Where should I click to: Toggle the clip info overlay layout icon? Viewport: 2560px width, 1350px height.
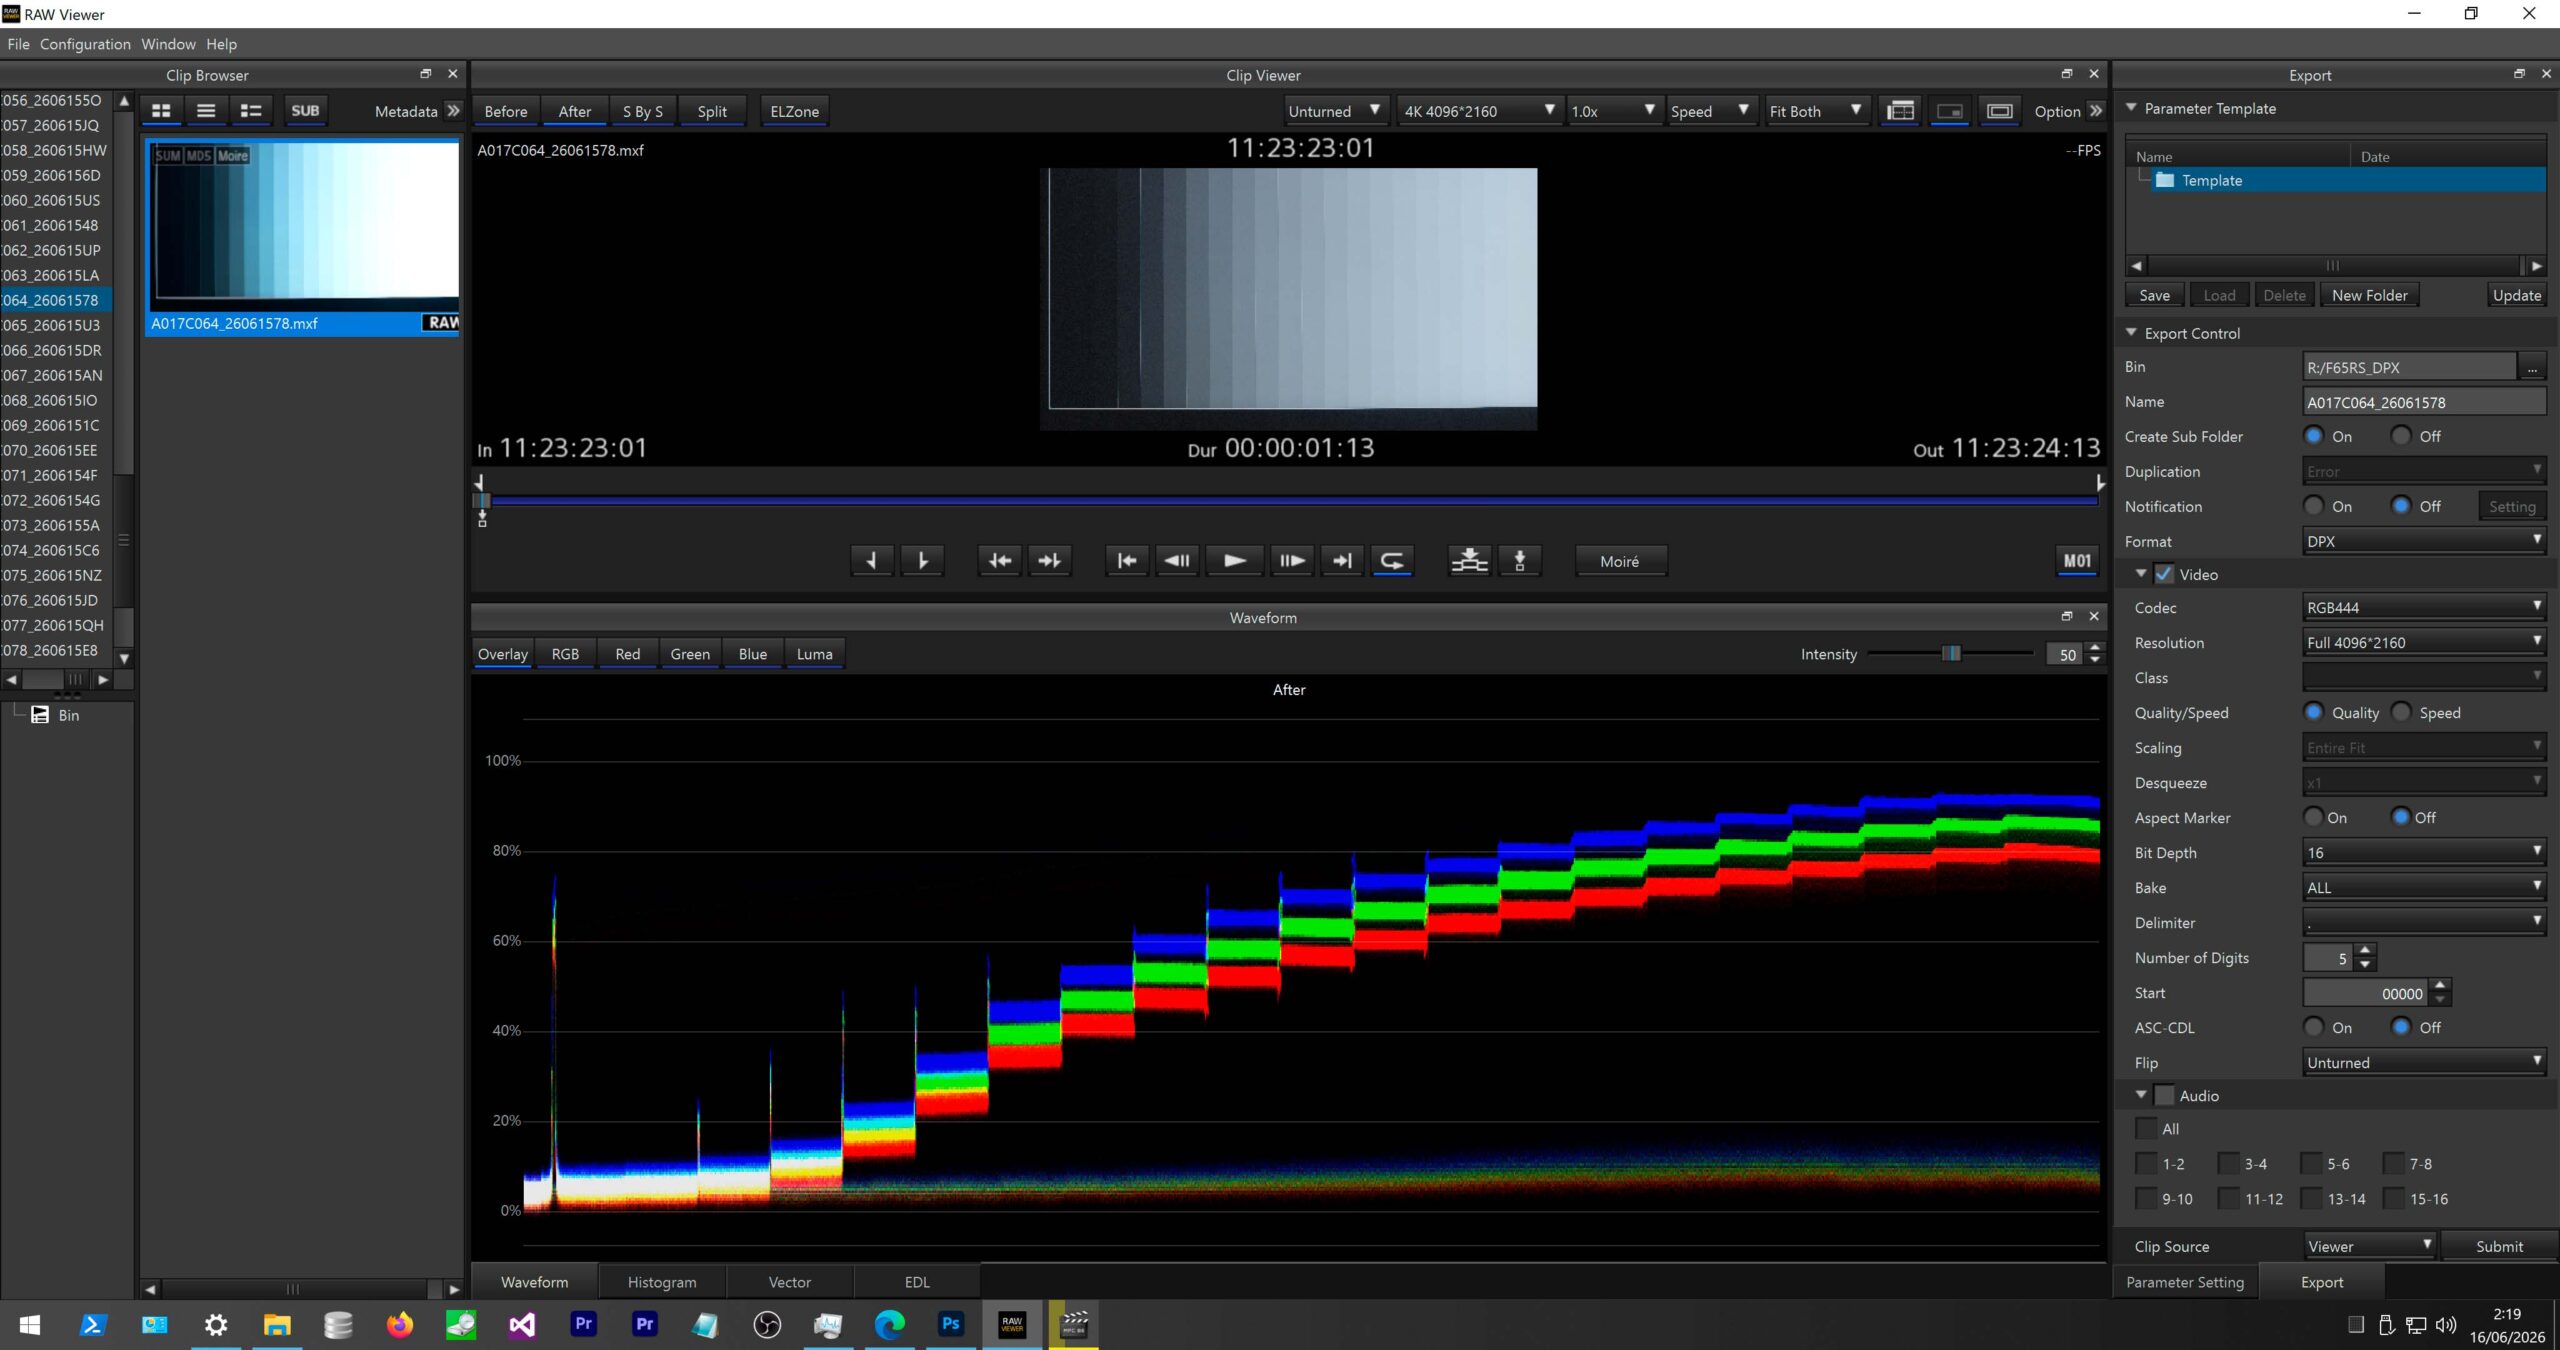[x=1900, y=111]
